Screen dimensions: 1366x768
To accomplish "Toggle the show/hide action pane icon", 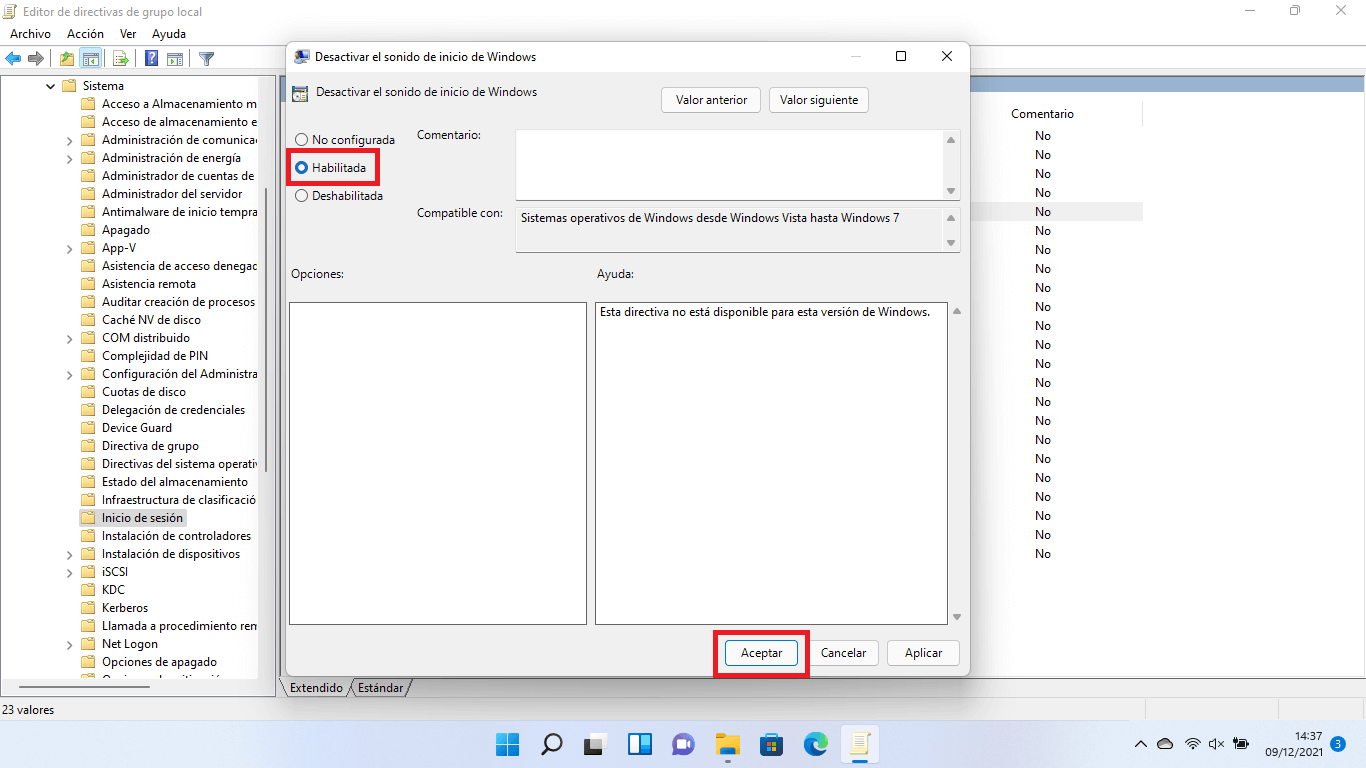I will 175,59.
